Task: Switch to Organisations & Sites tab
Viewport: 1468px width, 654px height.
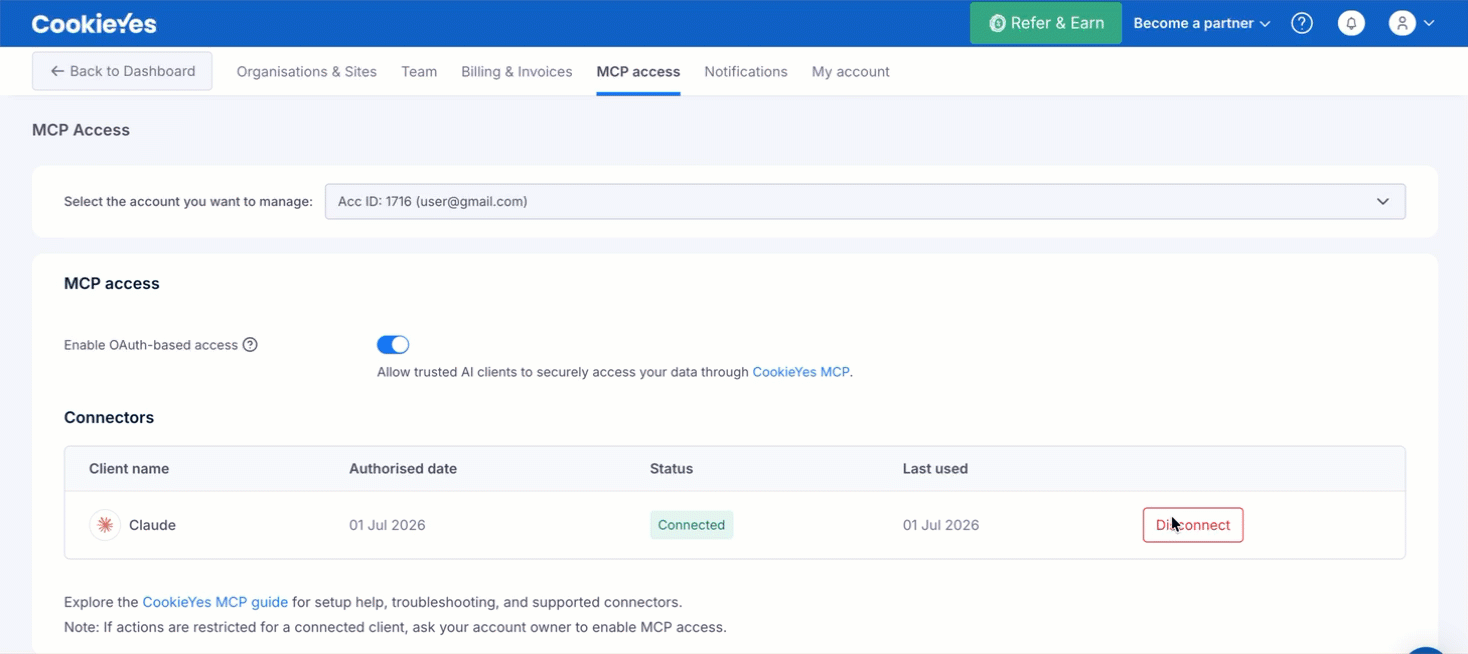Action: tap(307, 72)
